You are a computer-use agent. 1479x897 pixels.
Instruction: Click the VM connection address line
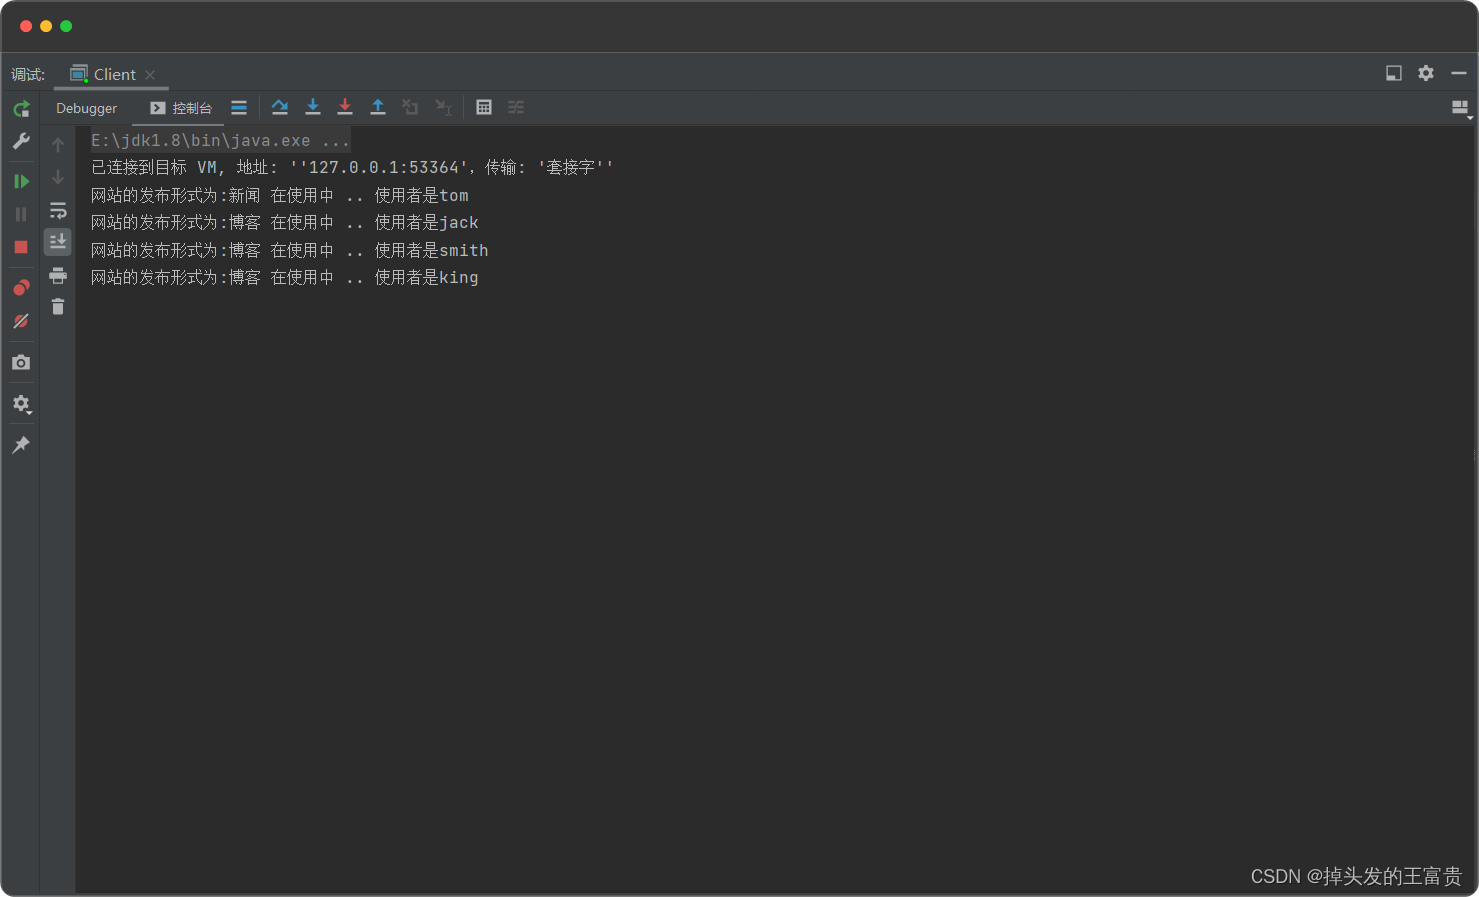click(352, 168)
